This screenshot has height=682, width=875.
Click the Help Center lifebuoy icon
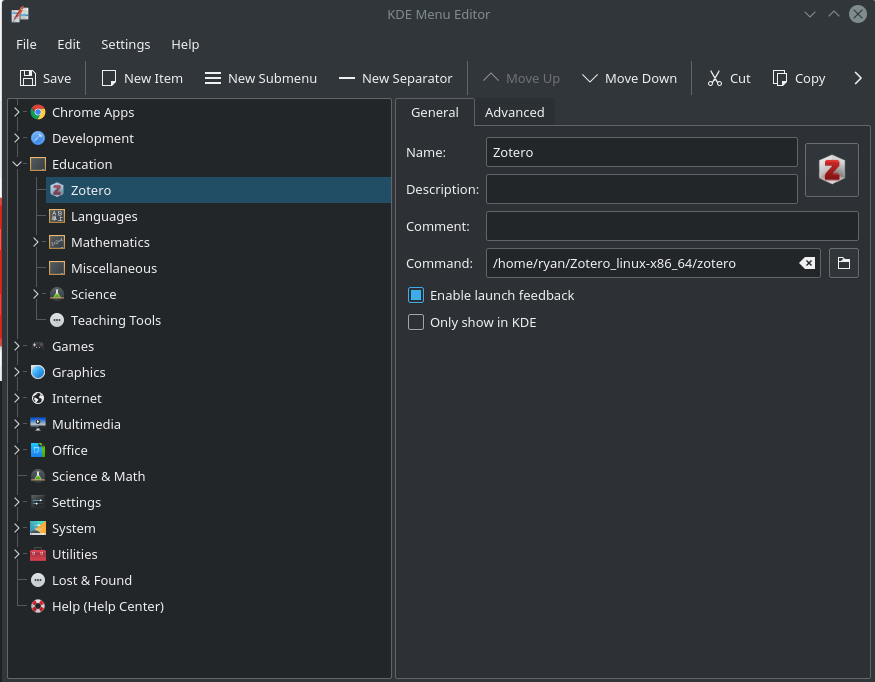click(x=38, y=606)
